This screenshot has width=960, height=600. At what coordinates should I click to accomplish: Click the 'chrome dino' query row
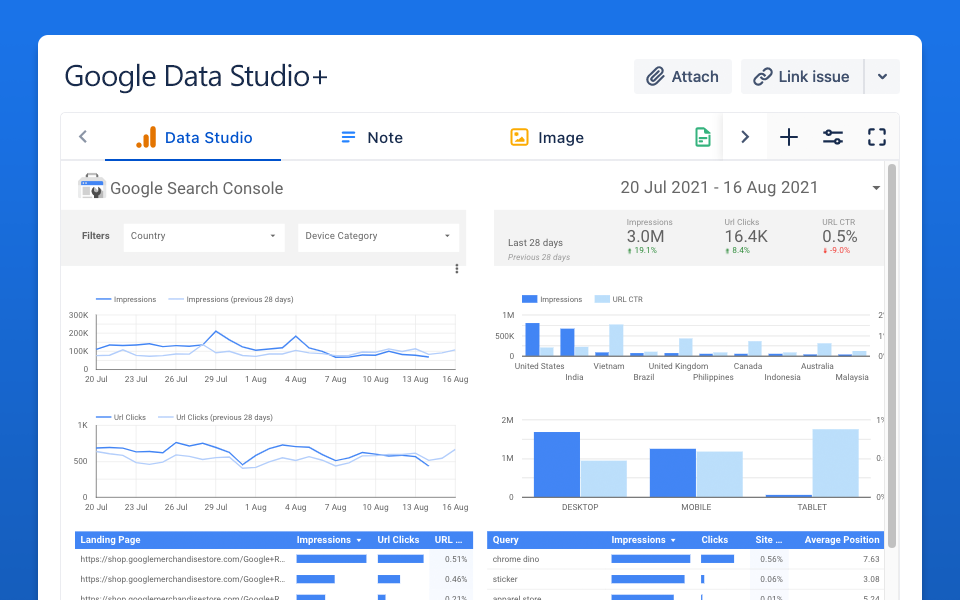pos(686,559)
